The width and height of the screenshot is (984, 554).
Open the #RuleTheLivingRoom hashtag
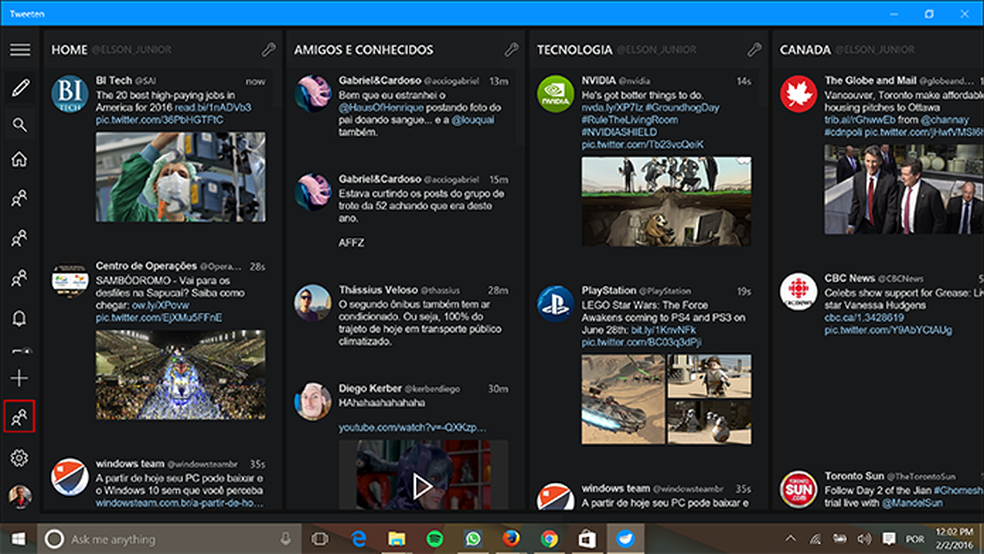coord(629,120)
